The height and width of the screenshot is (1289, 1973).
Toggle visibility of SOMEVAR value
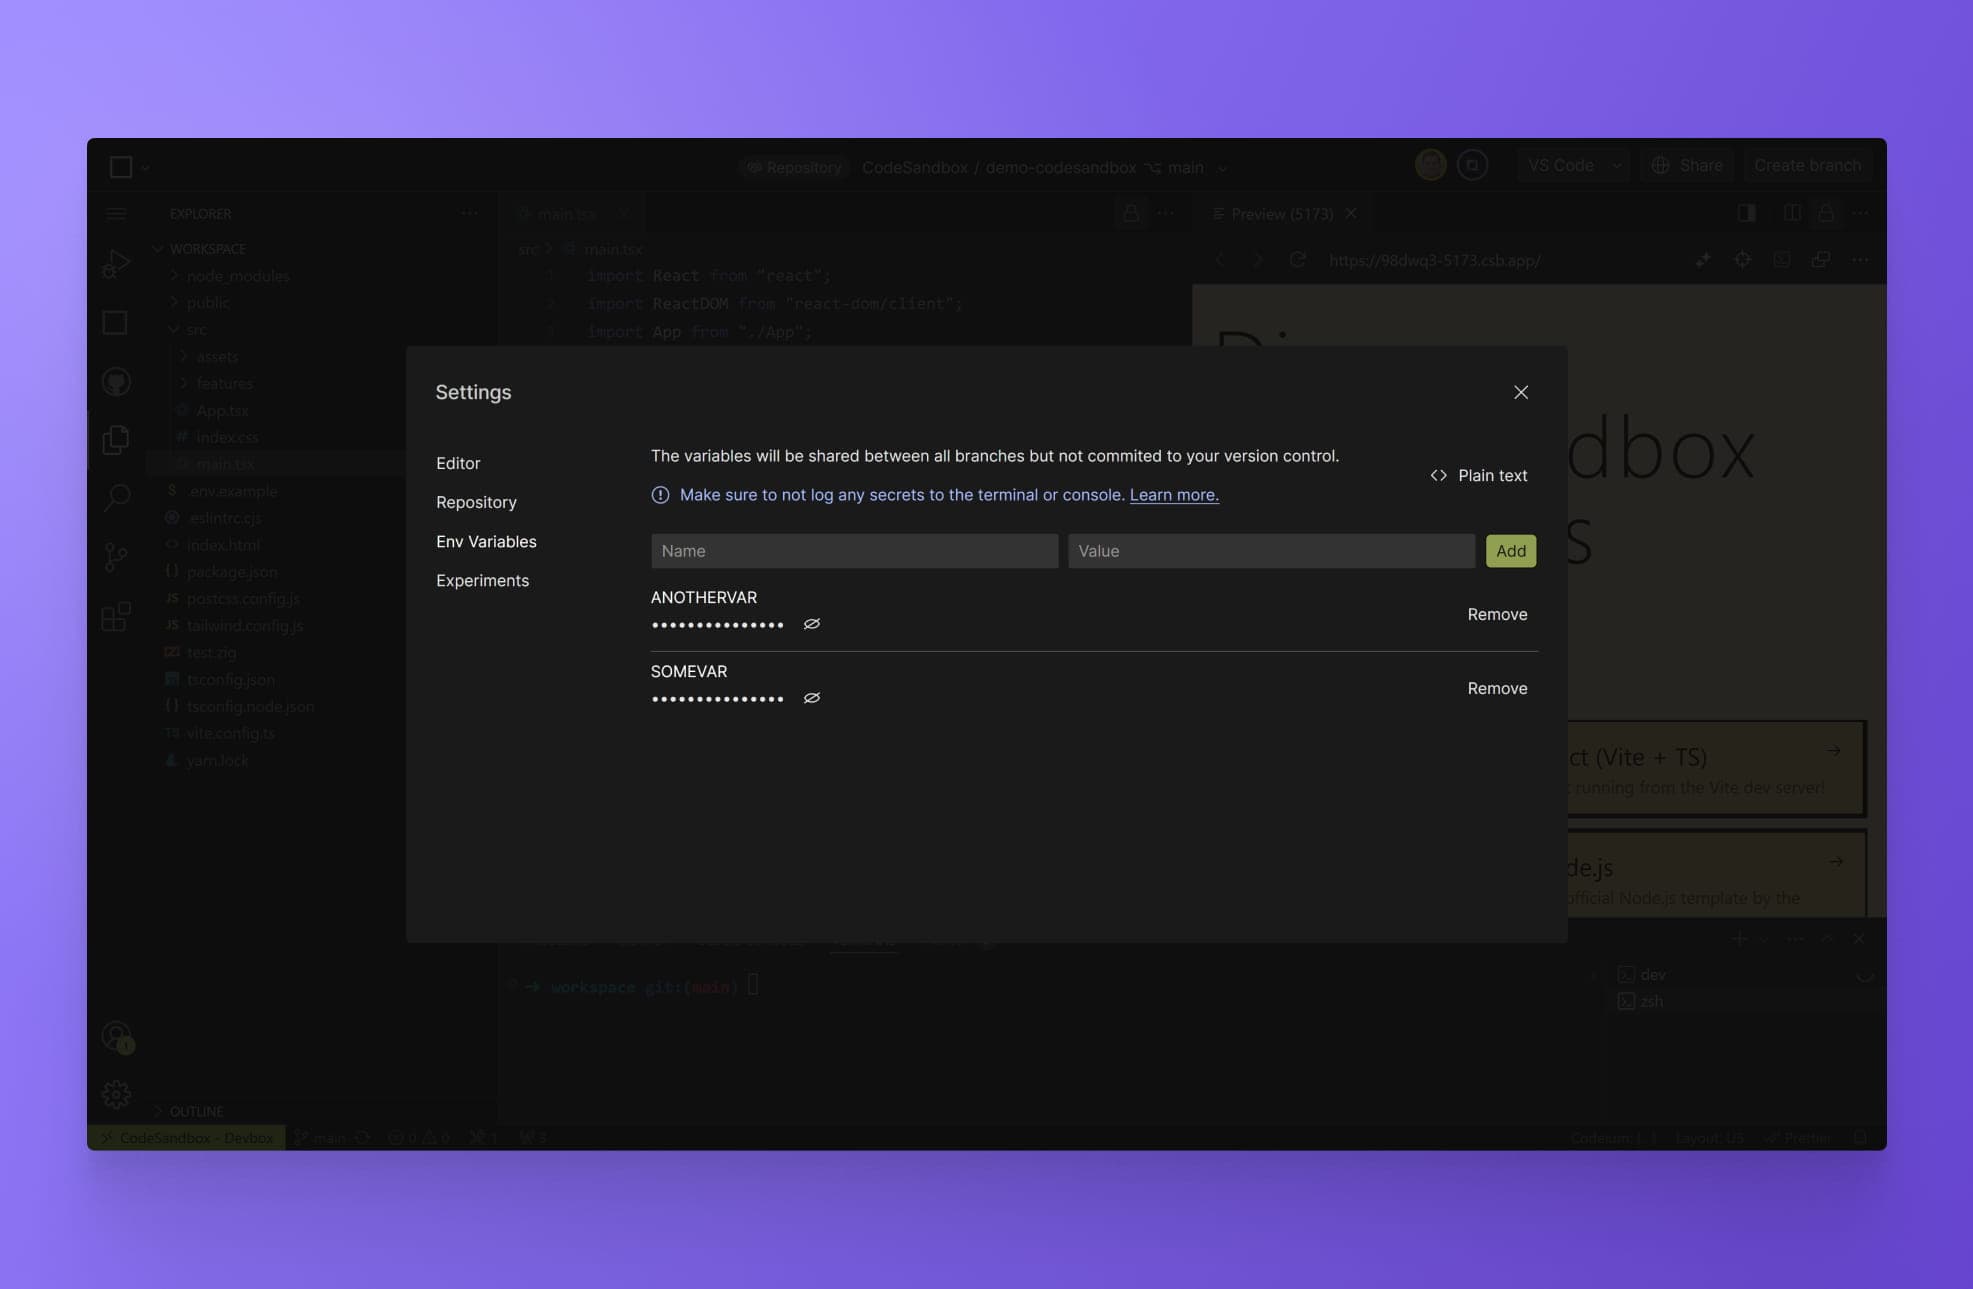pos(811,698)
